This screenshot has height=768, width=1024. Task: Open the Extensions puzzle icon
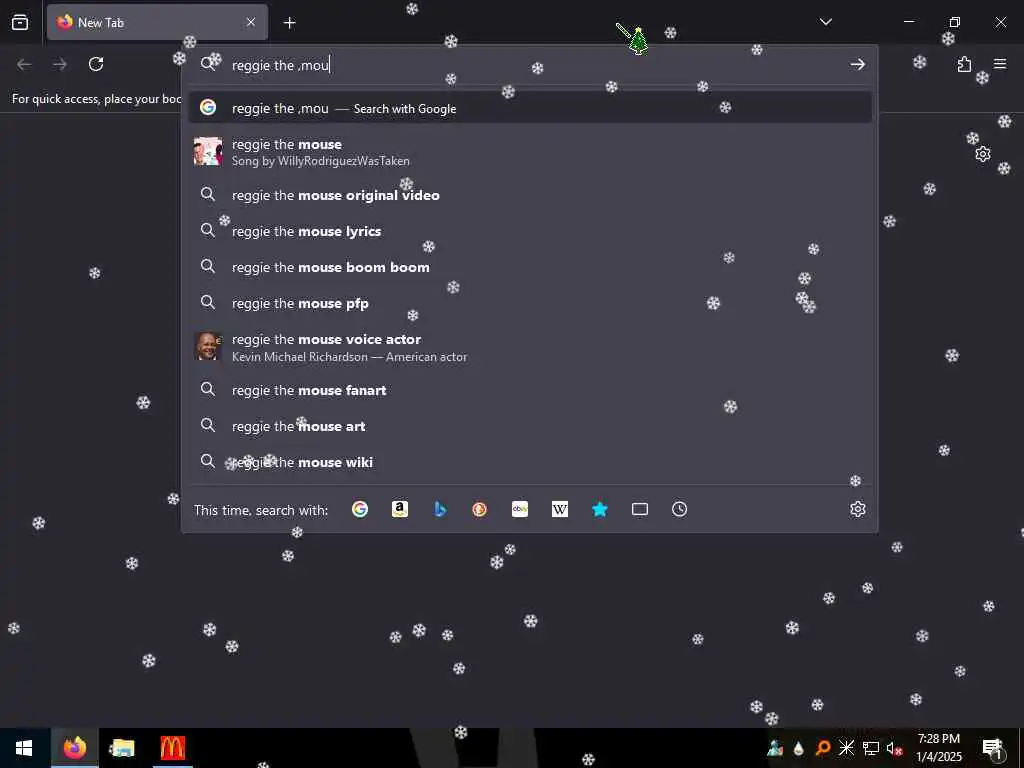[964, 64]
